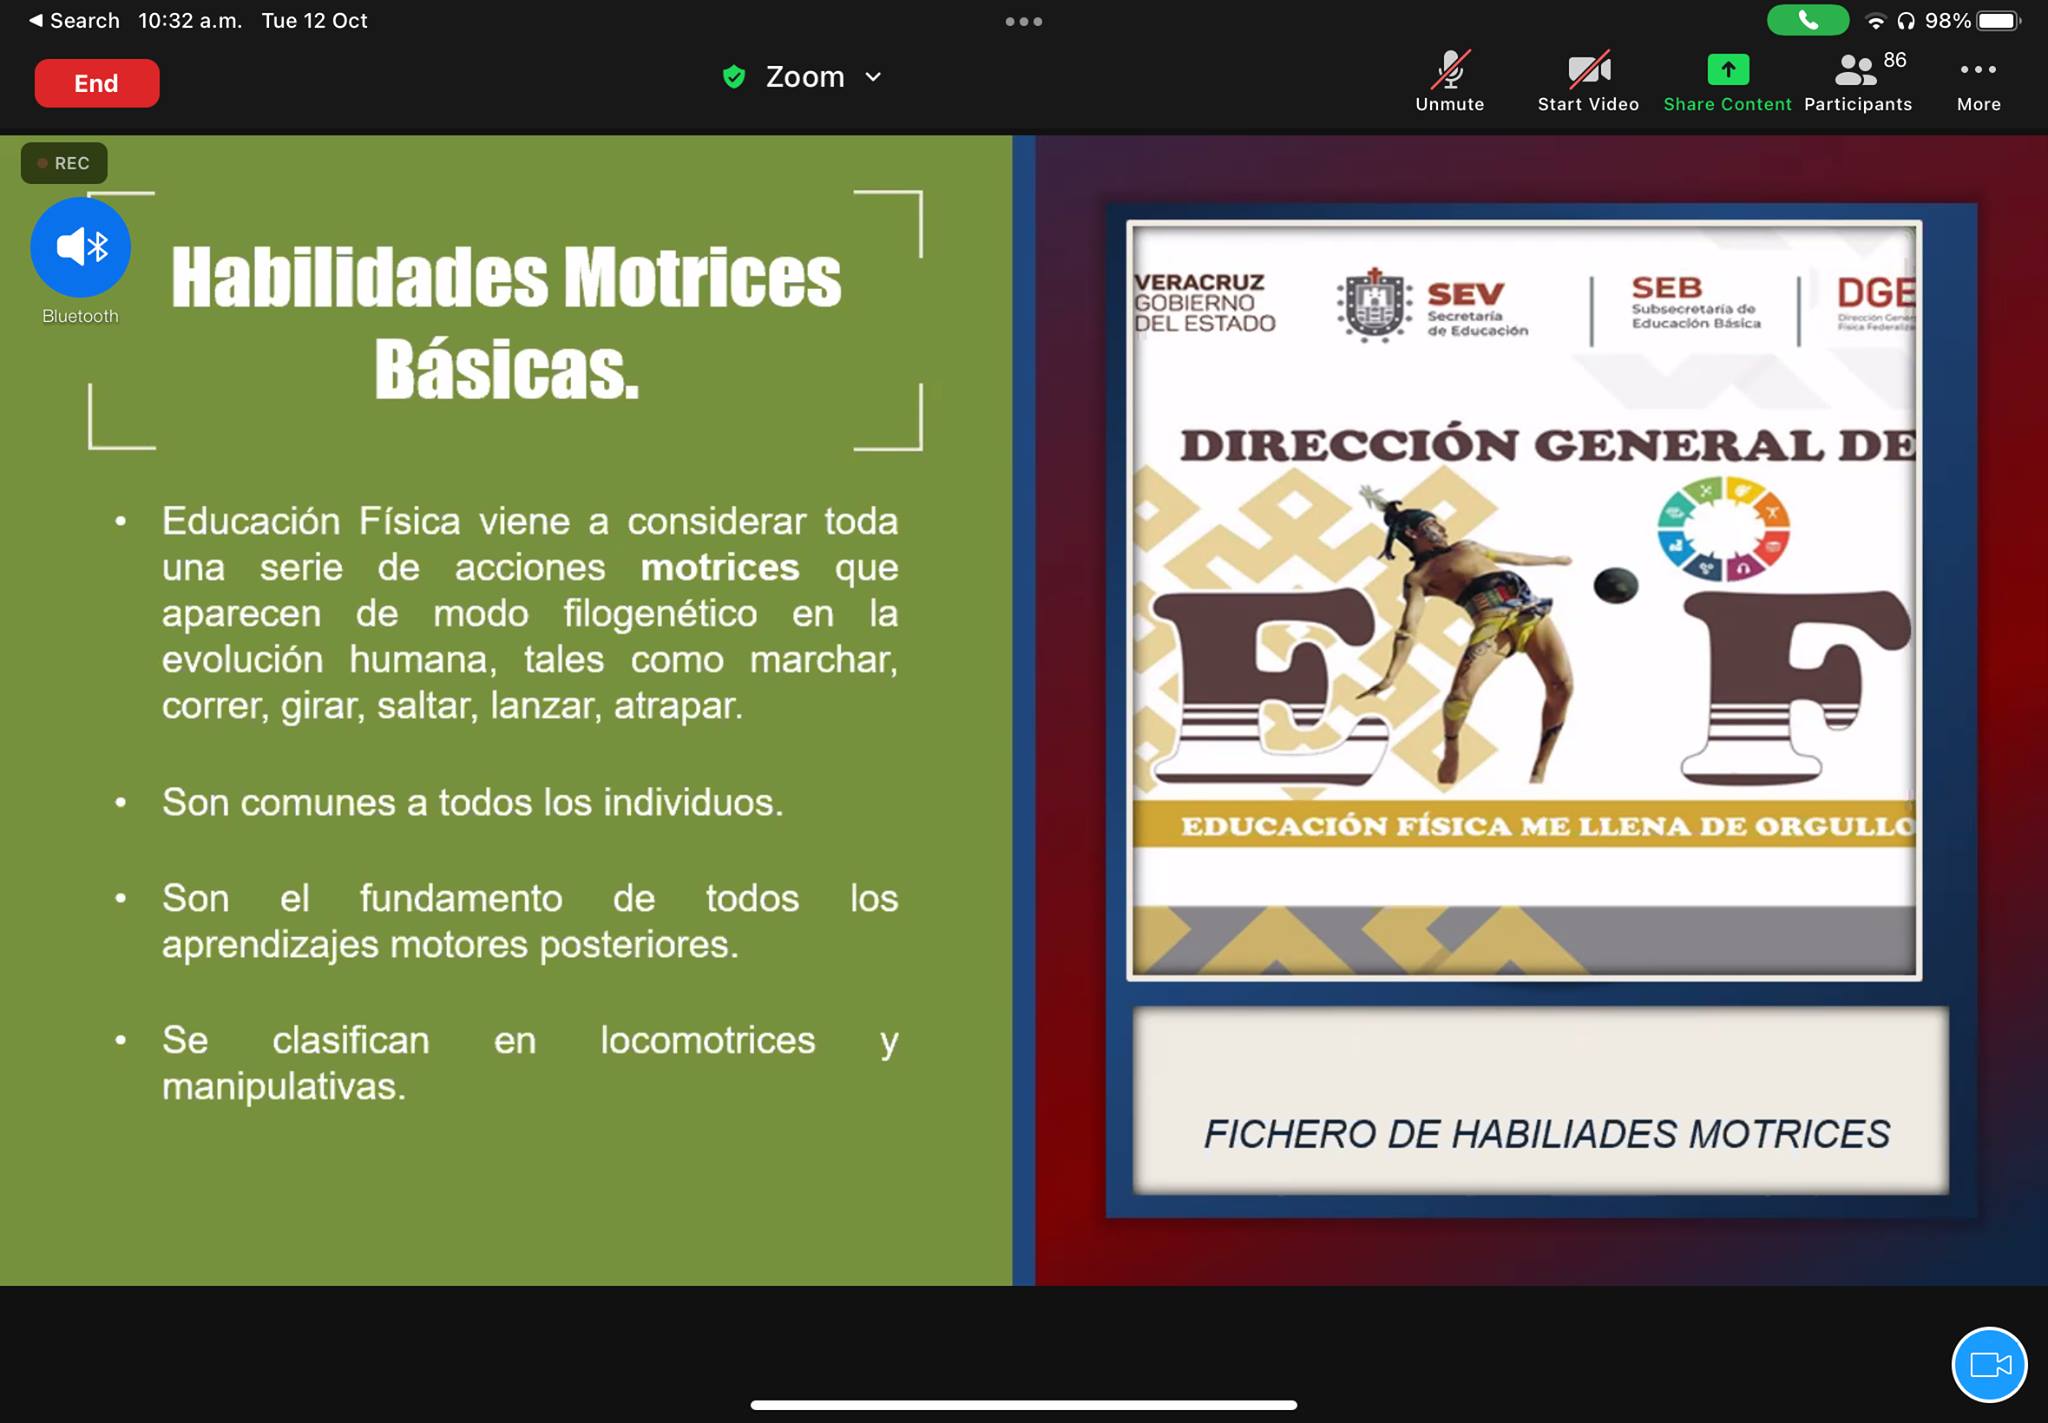
Task: Tap the green Share Content icon
Action: tap(1727, 69)
